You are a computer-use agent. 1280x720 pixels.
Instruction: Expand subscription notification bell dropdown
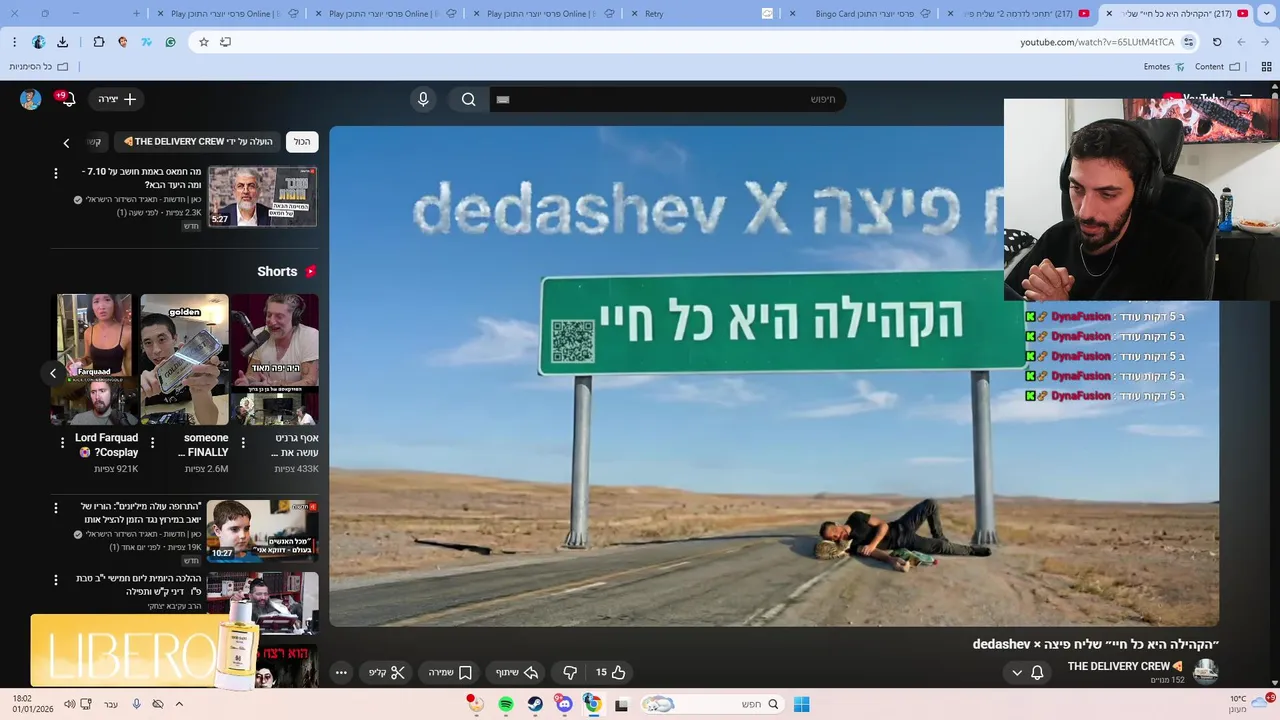tap(1028, 672)
